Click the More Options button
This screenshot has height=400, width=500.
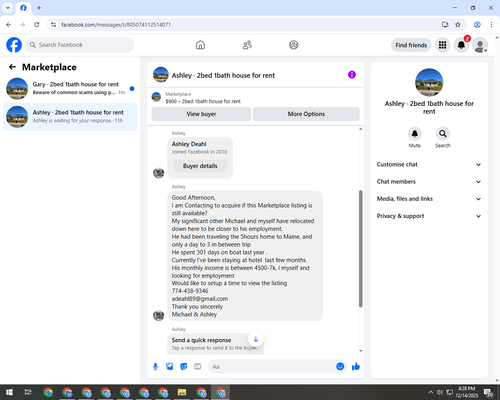pos(306,114)
